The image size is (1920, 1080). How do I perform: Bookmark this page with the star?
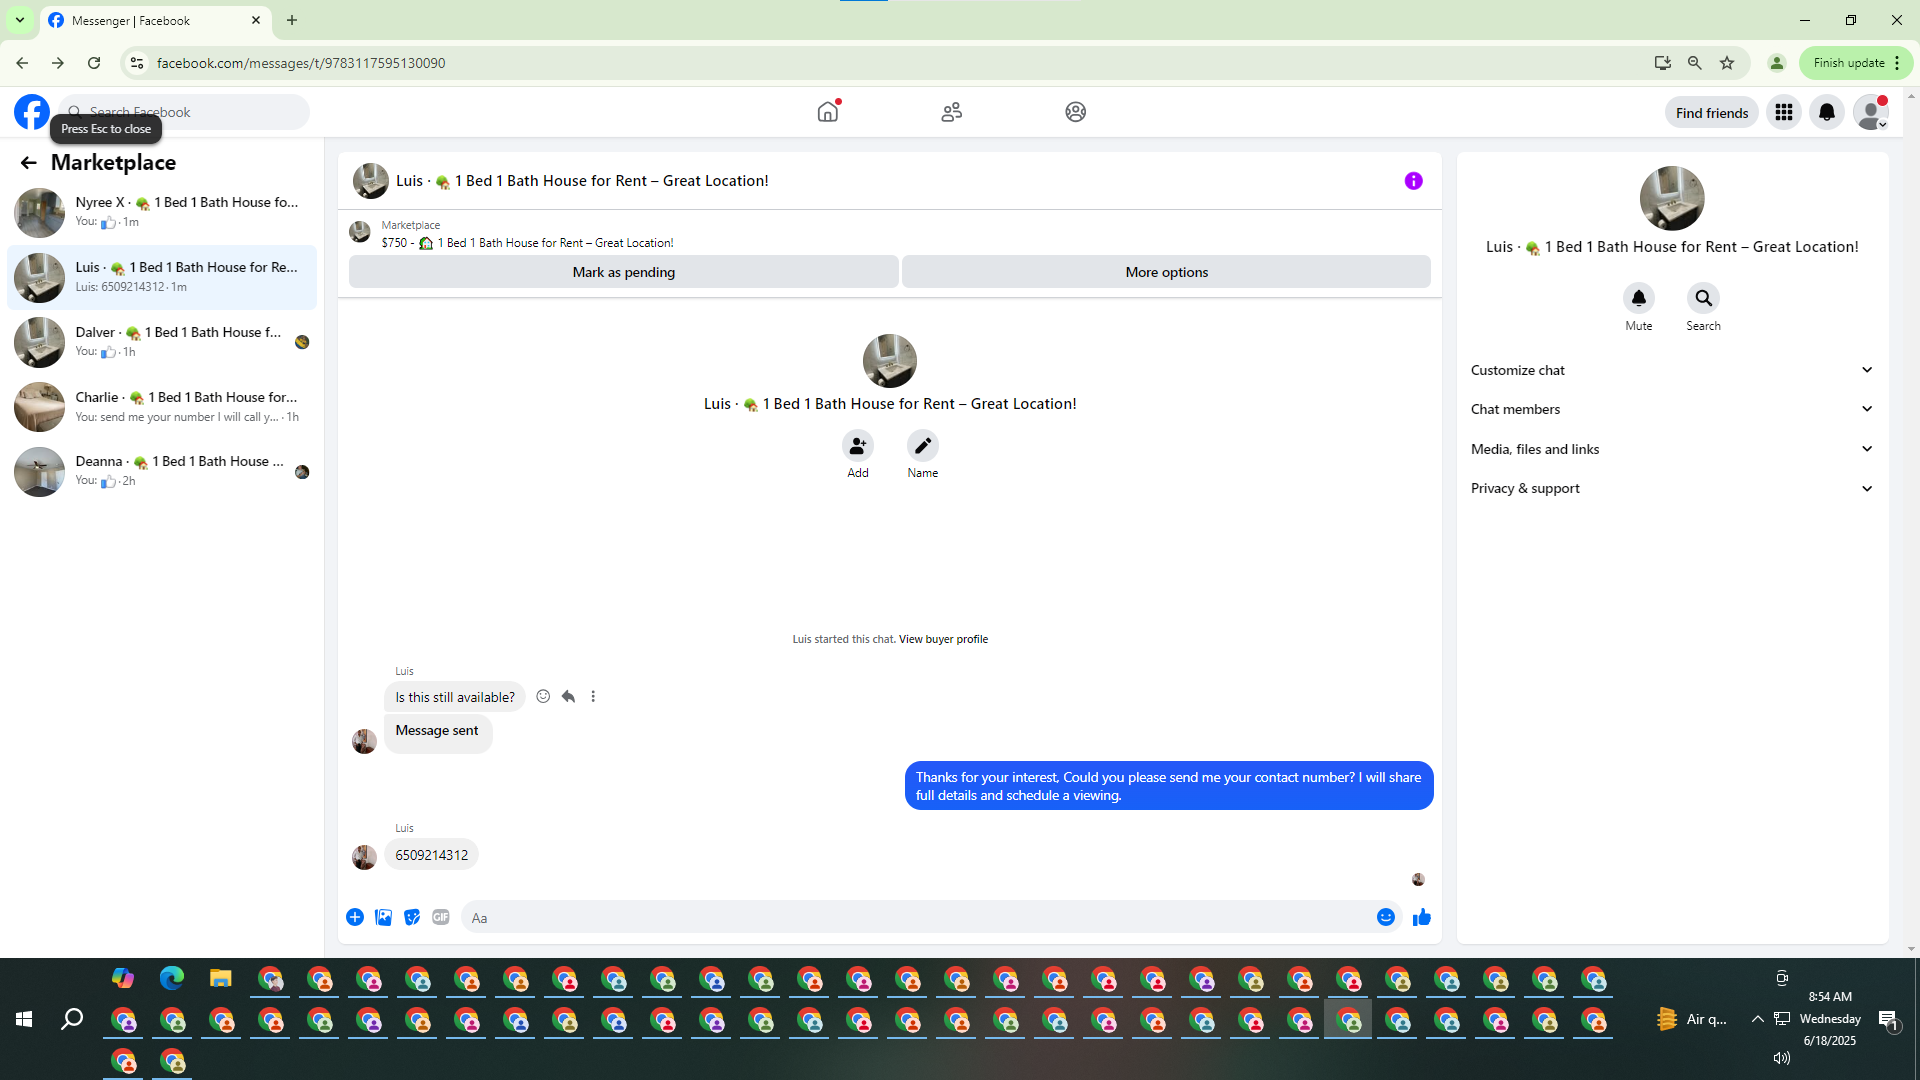pyautogui.click(x=1727, y=63)
